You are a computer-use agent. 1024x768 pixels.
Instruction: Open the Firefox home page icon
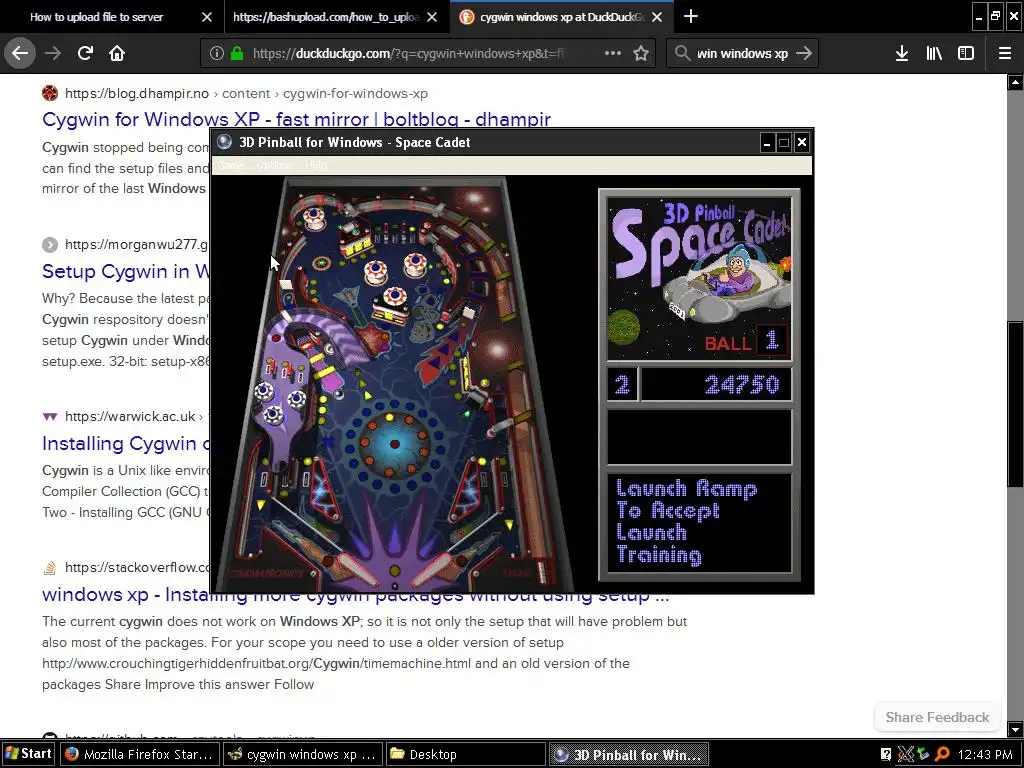point(117,53)
